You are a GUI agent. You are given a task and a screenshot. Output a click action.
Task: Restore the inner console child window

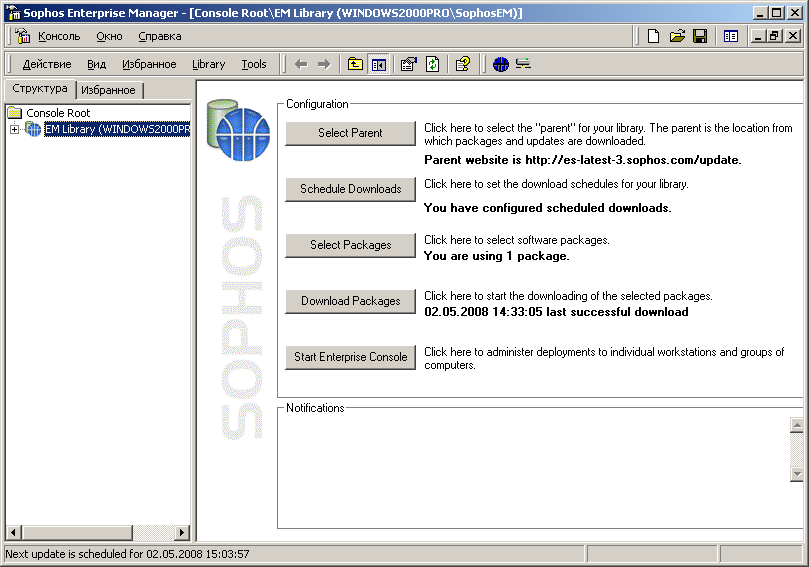click(x=774, y=37)
